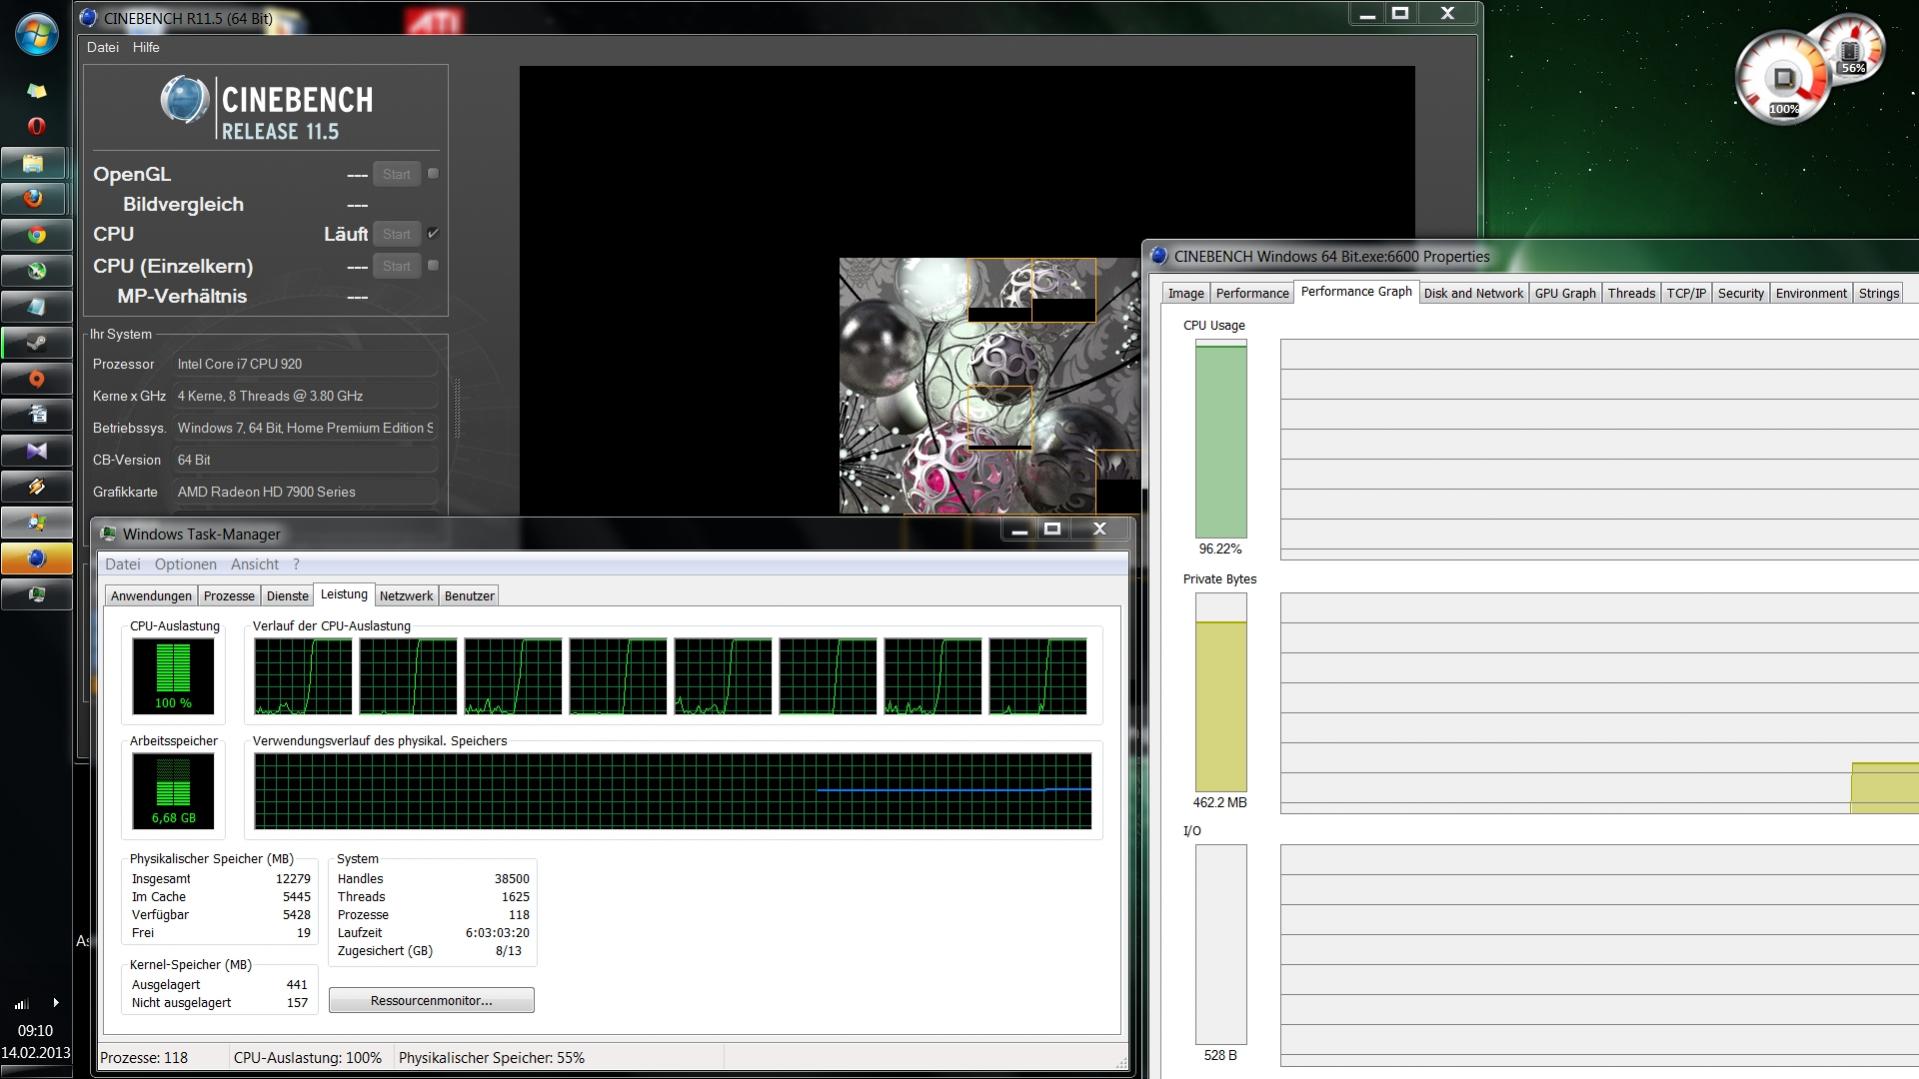
Task: Toggle the CPU (Einzelkern) checkbox
Action: [x=433, y=265]
